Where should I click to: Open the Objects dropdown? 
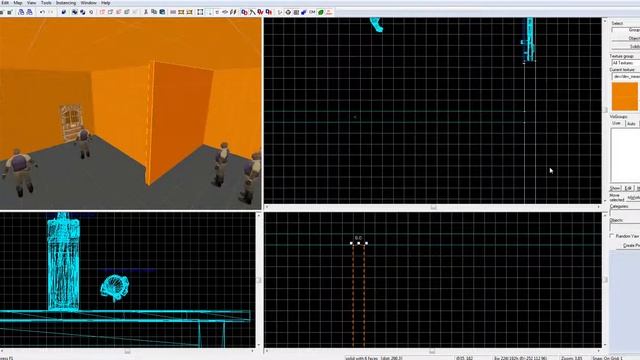click(625, 227)
